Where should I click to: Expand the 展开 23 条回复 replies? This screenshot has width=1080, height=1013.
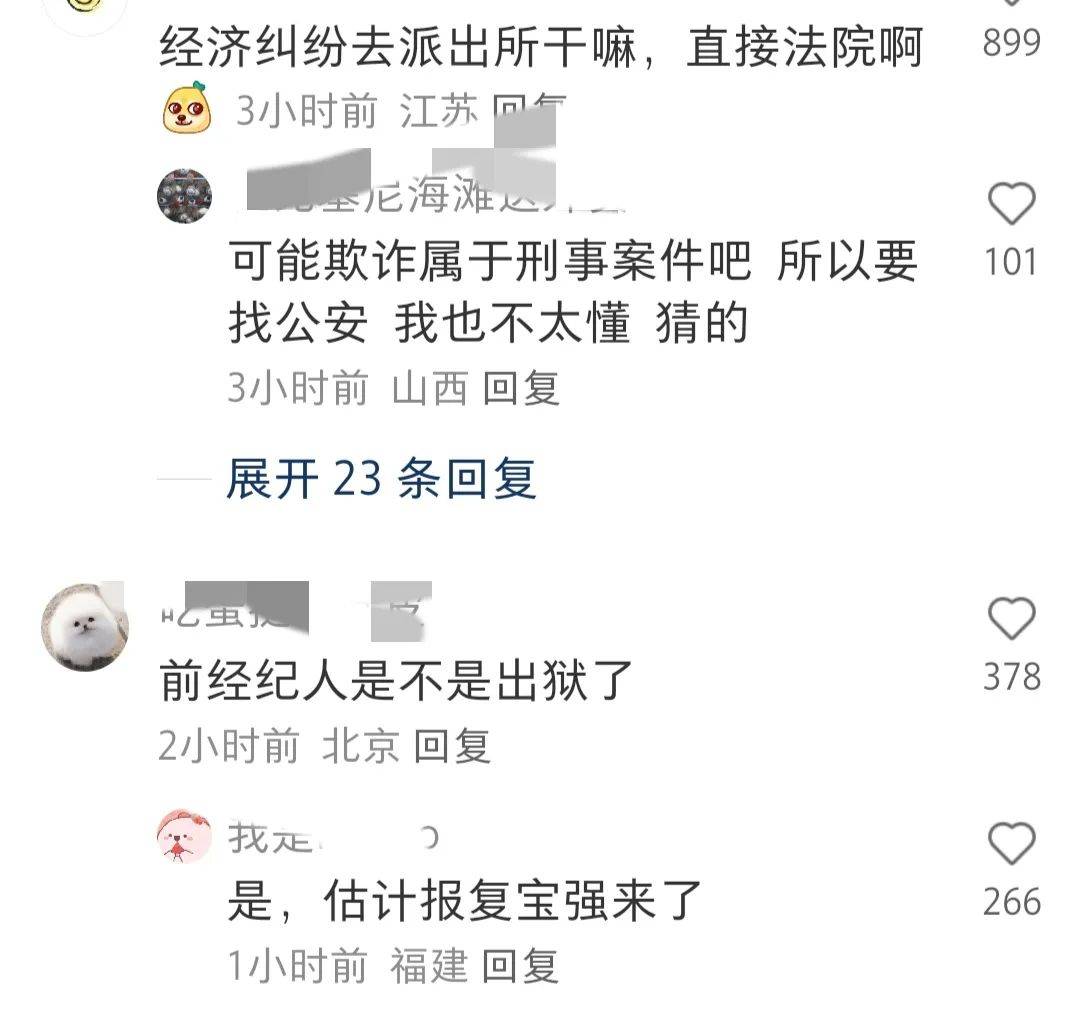tap(381, 479)
